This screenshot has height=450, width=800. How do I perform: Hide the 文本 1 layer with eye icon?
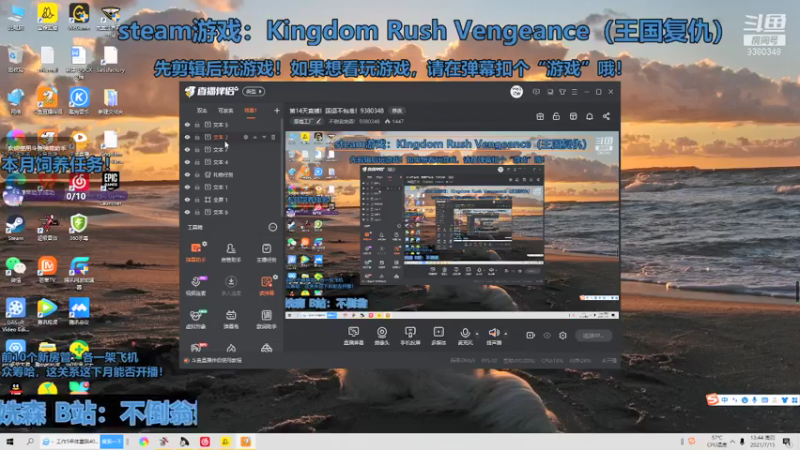[187, 187]
